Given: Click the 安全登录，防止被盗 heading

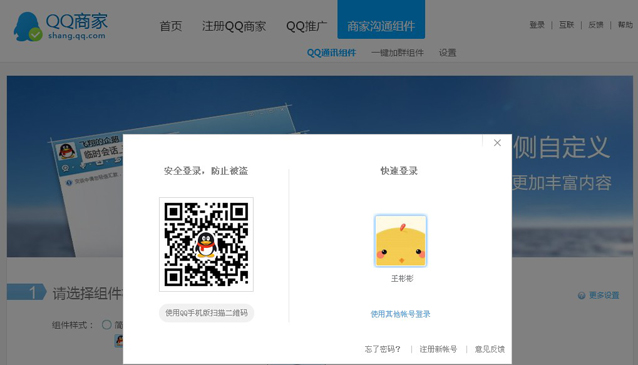Looking at the screenshot, I should tap(206, 171).
